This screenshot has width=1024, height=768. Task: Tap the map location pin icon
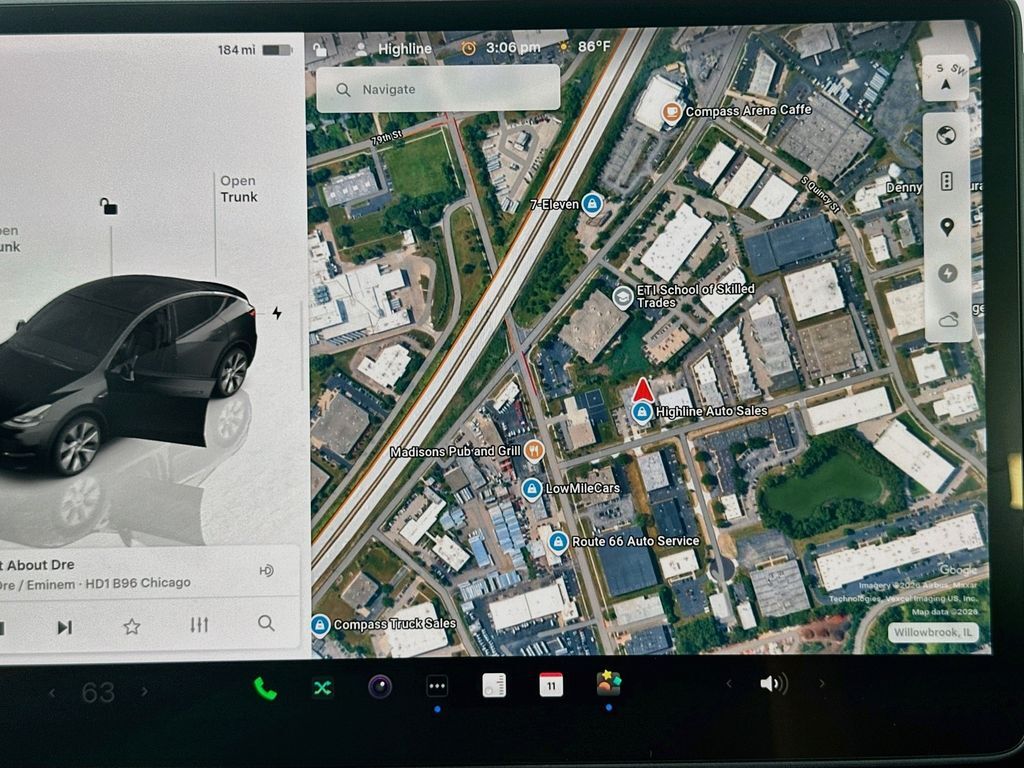947,227
